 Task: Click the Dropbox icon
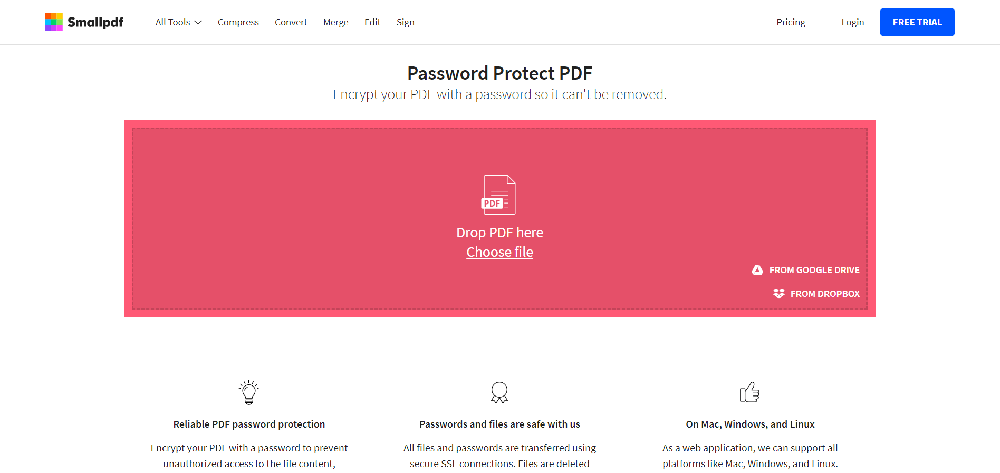pyautogui.click(x=779, y=294)
